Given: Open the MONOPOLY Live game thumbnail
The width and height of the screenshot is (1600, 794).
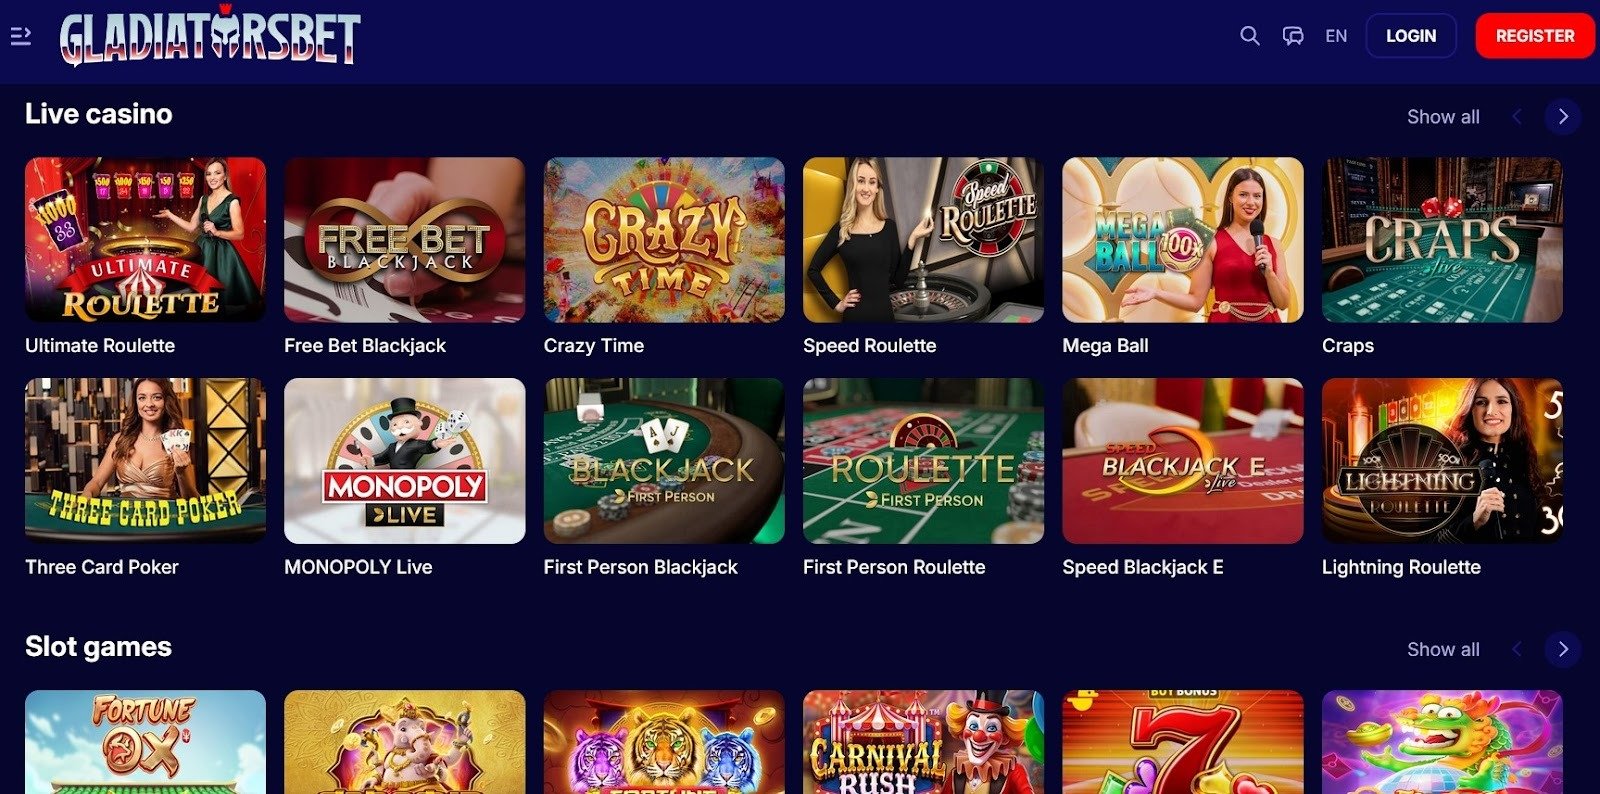Looking at the screenshot, I should pos(404,461).
